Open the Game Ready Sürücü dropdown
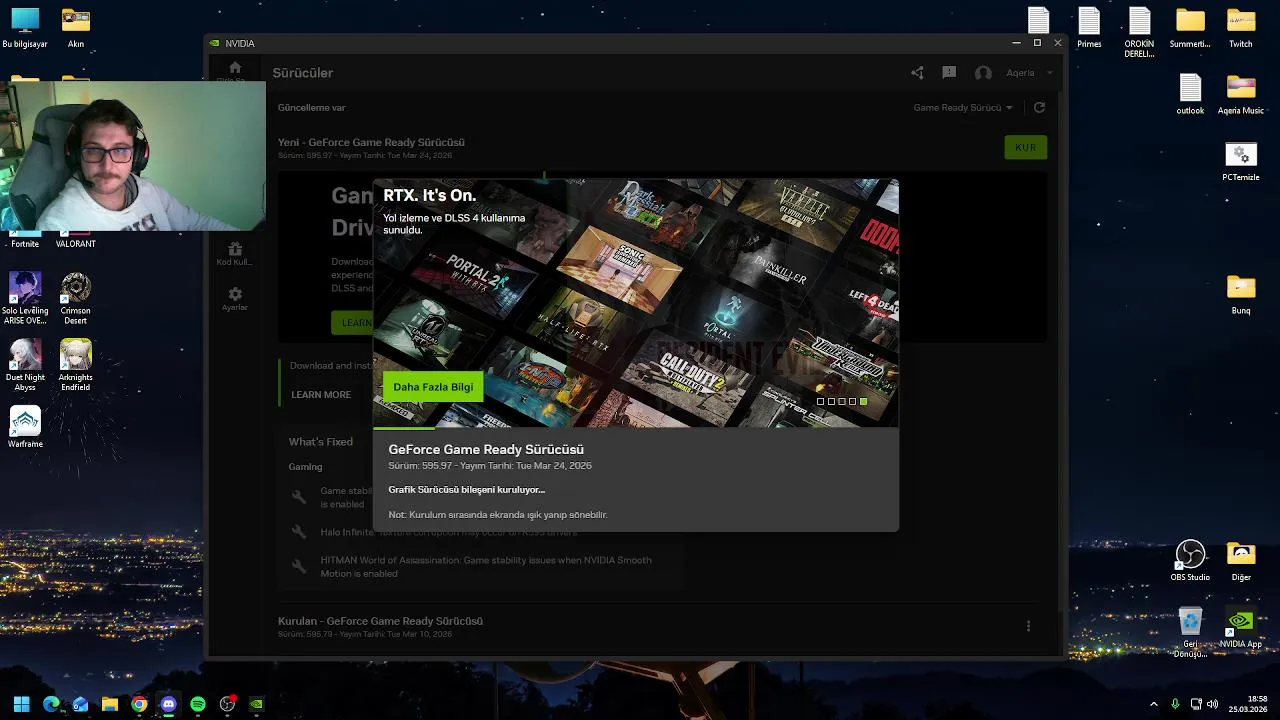1280x720 pixels. click(963, 107)
